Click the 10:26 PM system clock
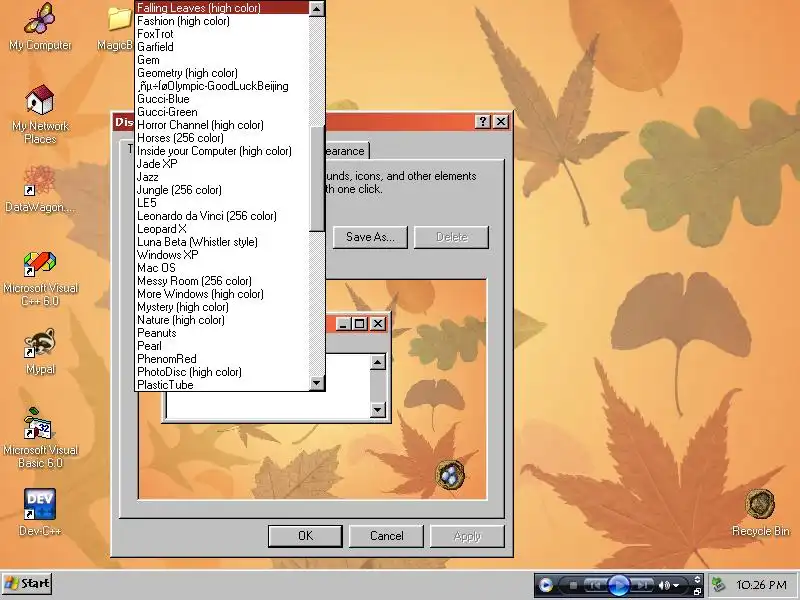Image resolution: width=800 pixels, height=600 pixels. [x=761, y=585]
